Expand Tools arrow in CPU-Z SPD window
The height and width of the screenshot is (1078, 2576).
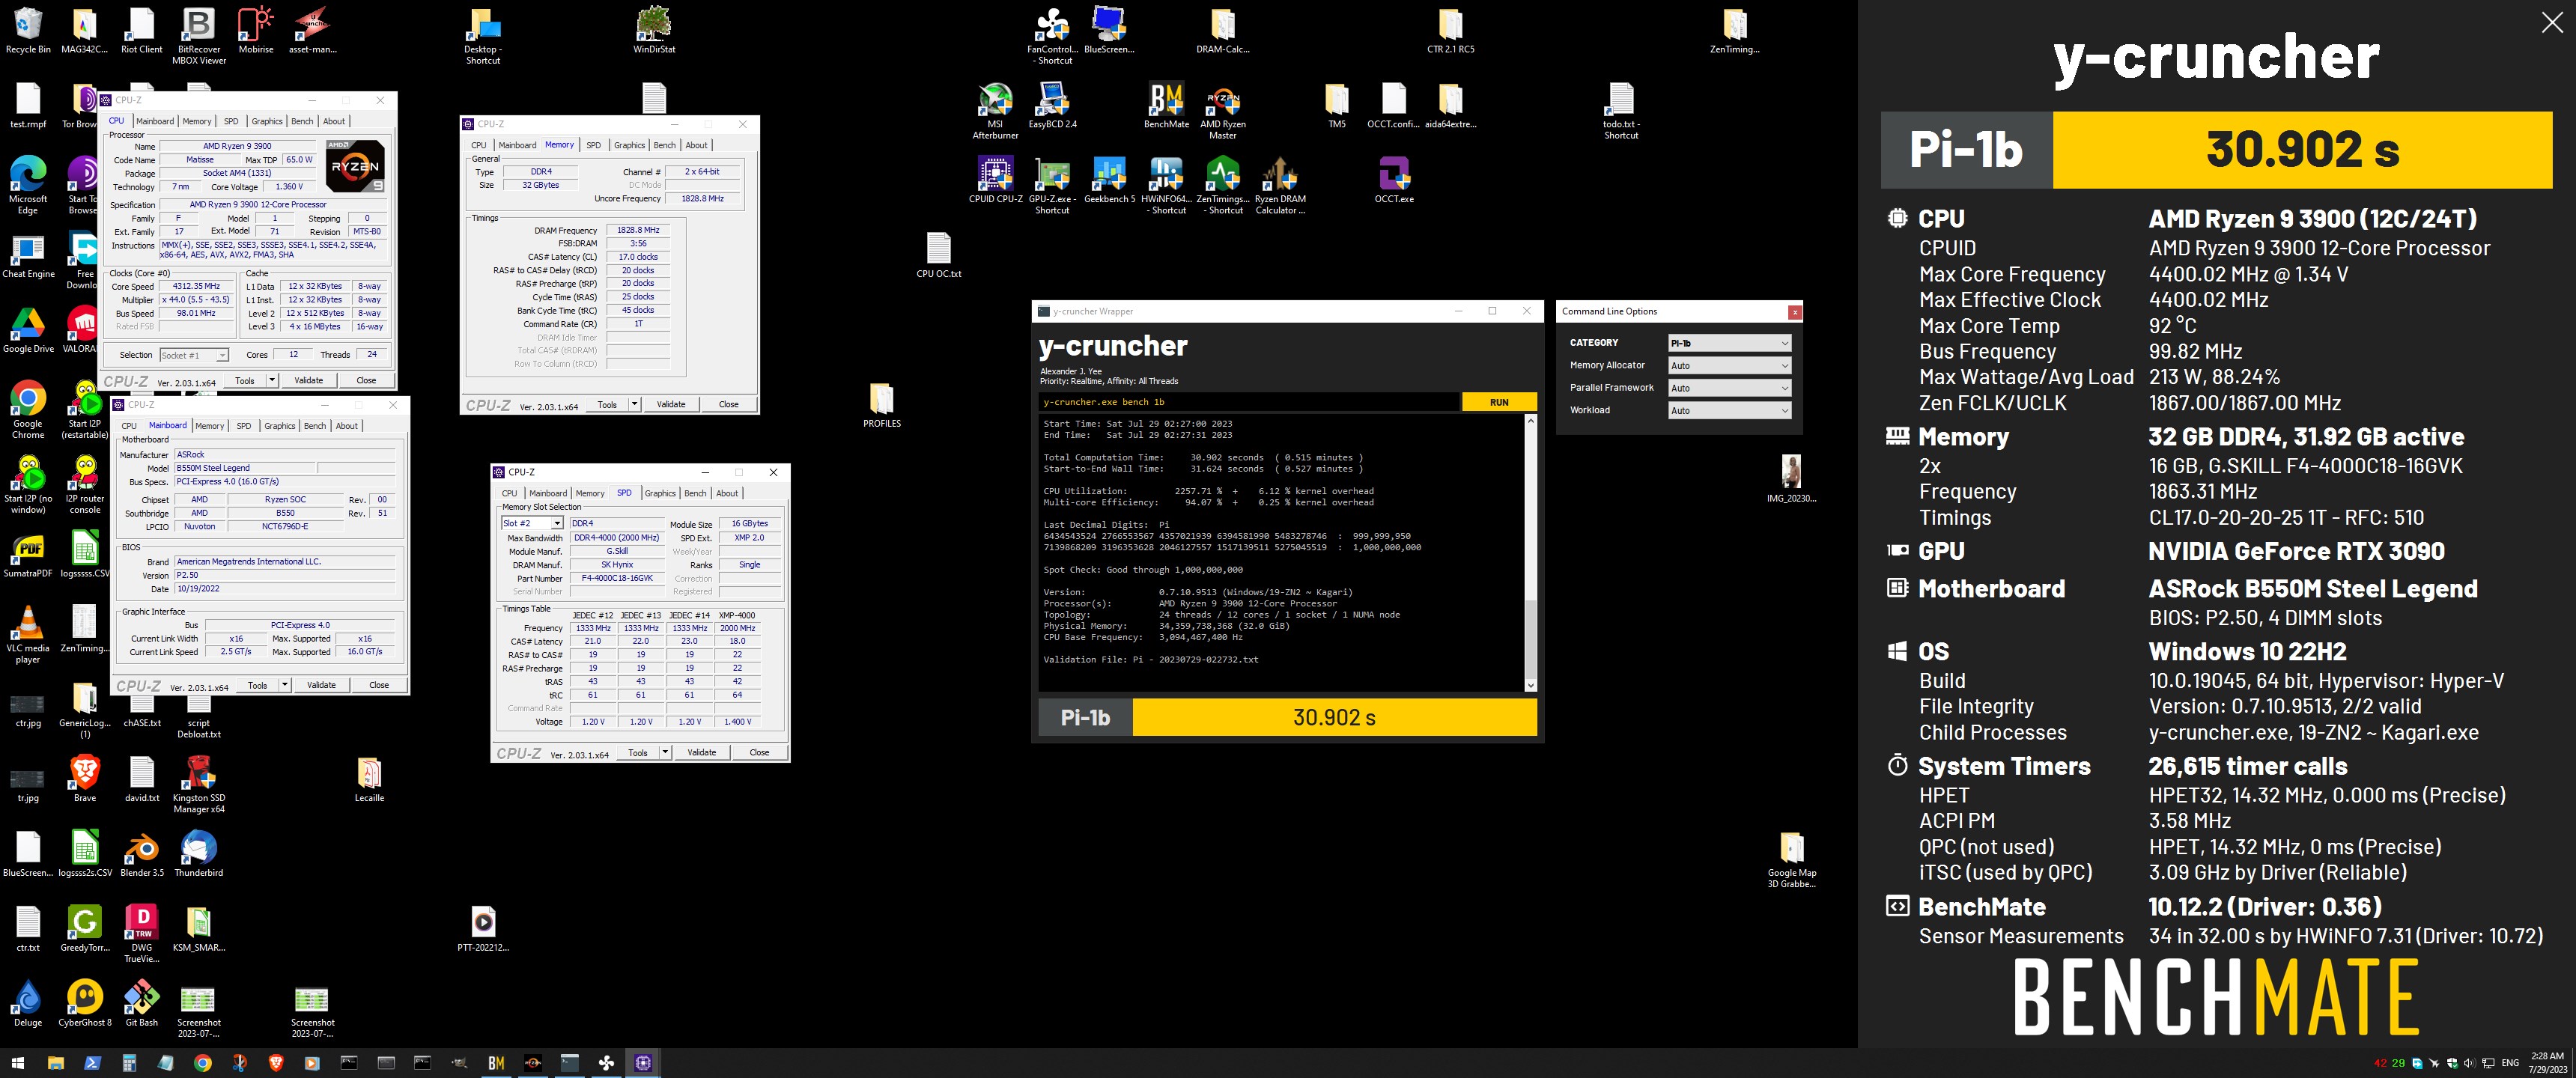tap(665, 752)
